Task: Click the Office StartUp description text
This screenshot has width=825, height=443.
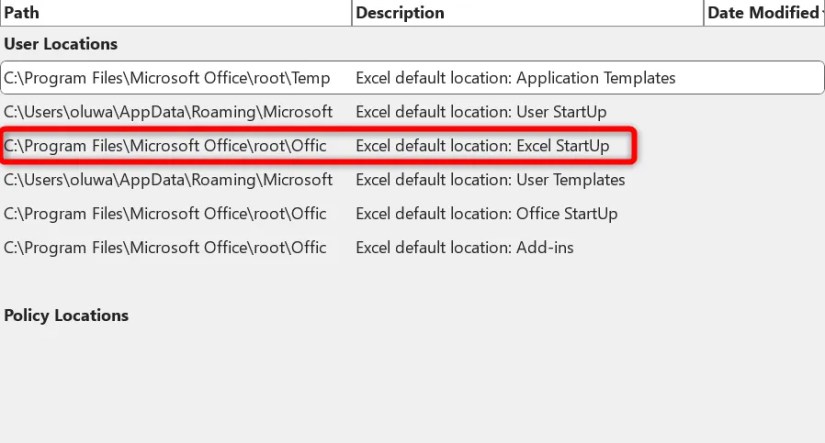Action: [x=486, y=214]
